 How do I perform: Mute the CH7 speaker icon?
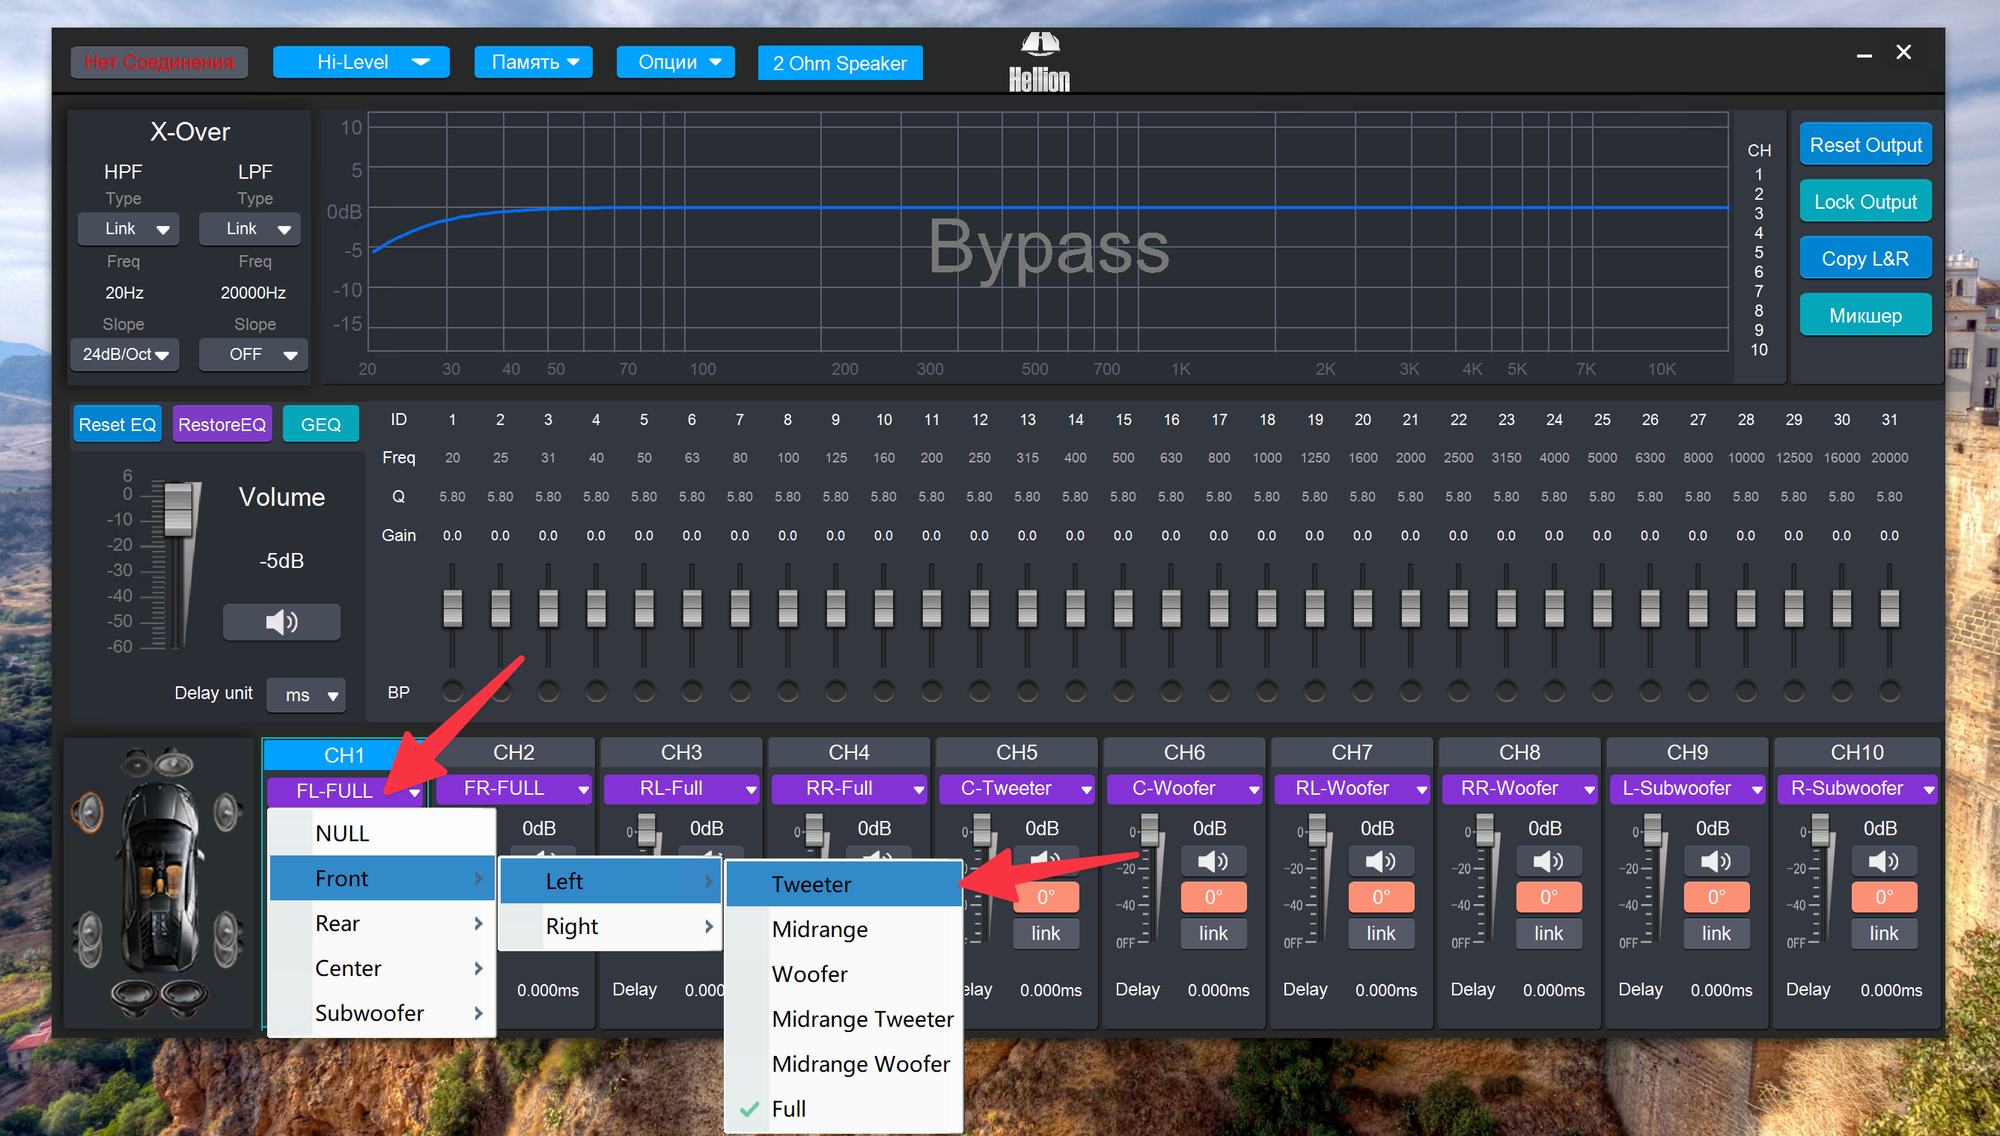[x=1380, y=861]
